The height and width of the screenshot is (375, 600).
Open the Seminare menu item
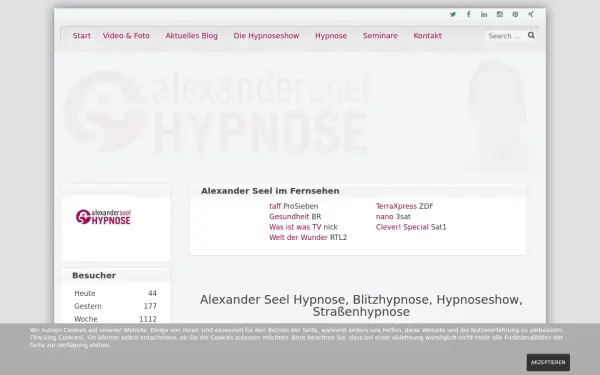click(380, 36)
